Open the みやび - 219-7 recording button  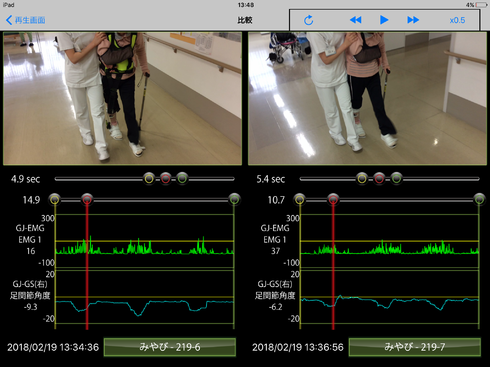pos(415,347)
